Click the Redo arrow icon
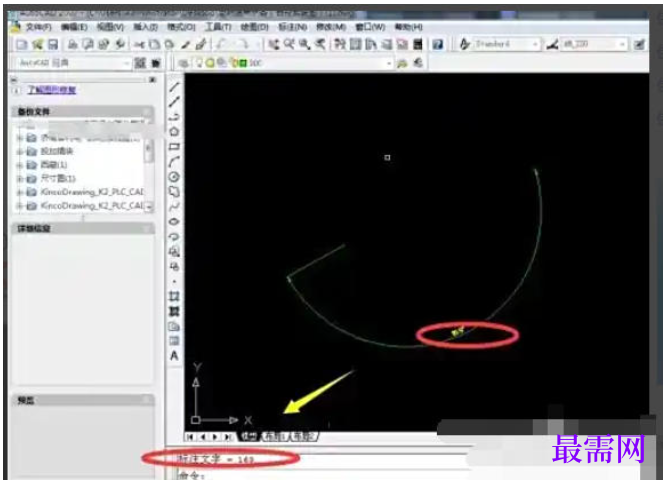 (243, 44)
